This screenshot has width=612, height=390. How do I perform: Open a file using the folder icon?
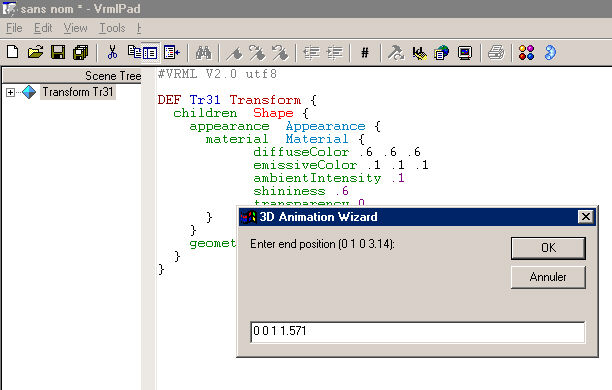point(36,52)
